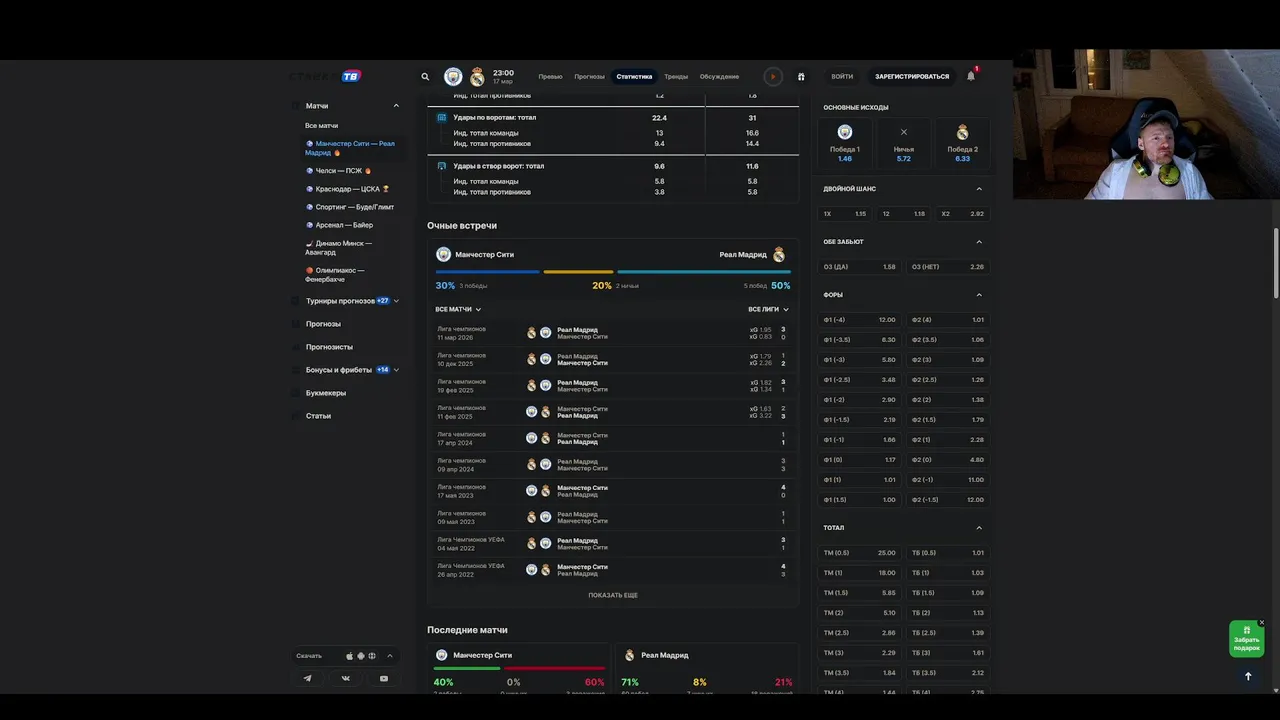Click the page vertical scrollbar

pyautogui.click(x=1275, y=263)
